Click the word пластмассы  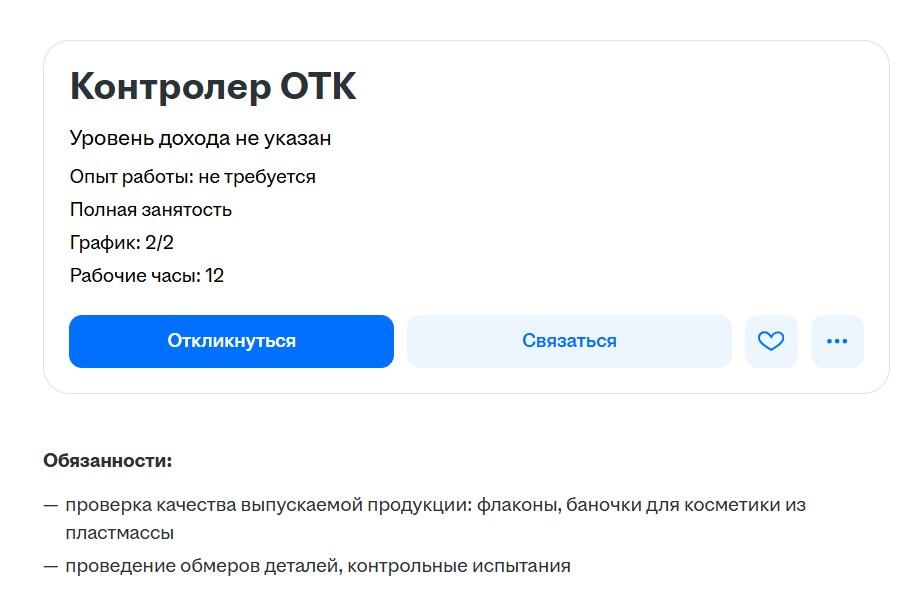point(120,533)
